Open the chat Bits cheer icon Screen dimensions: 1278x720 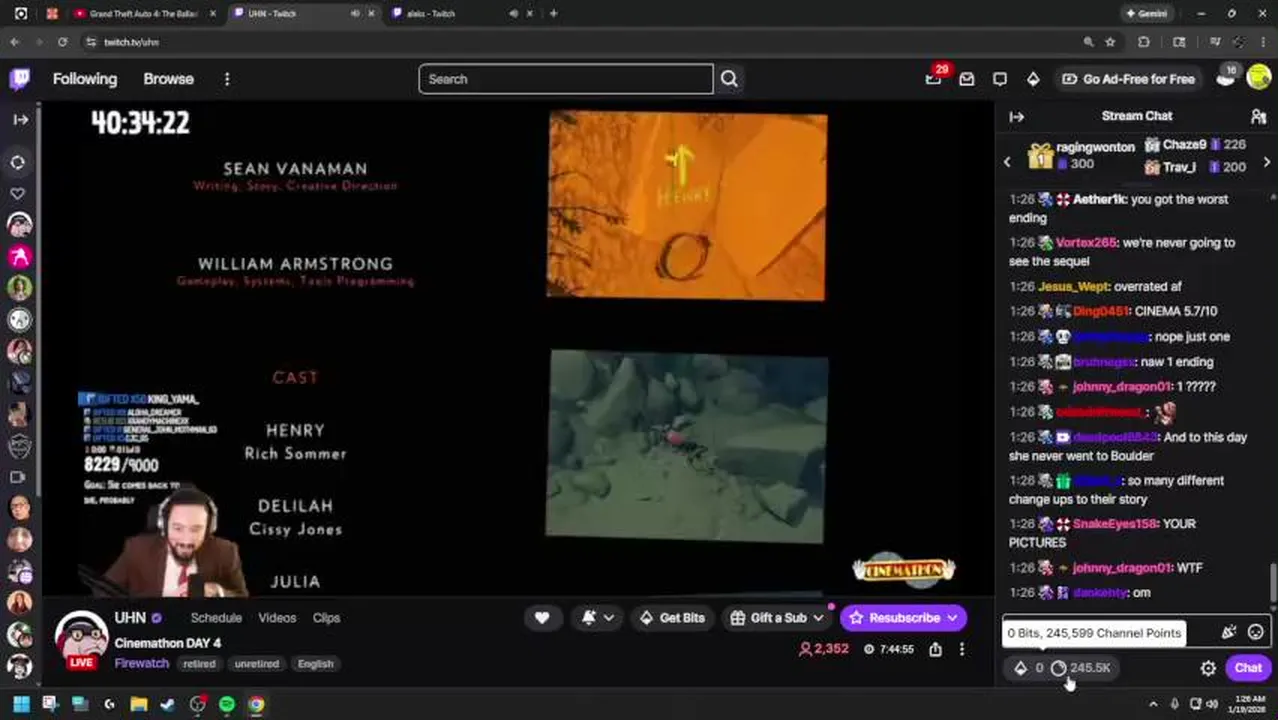(1229, 632)
